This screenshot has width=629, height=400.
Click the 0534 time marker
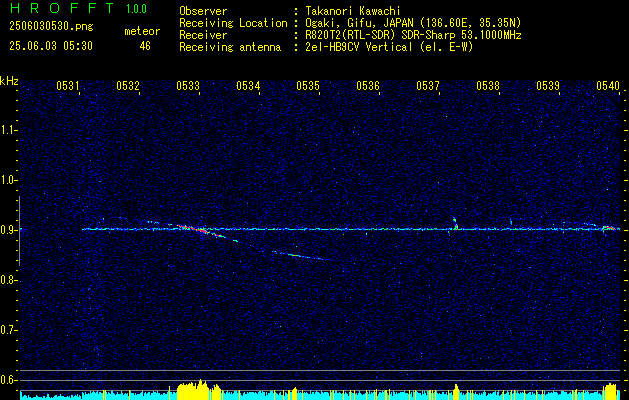[248, 85]
